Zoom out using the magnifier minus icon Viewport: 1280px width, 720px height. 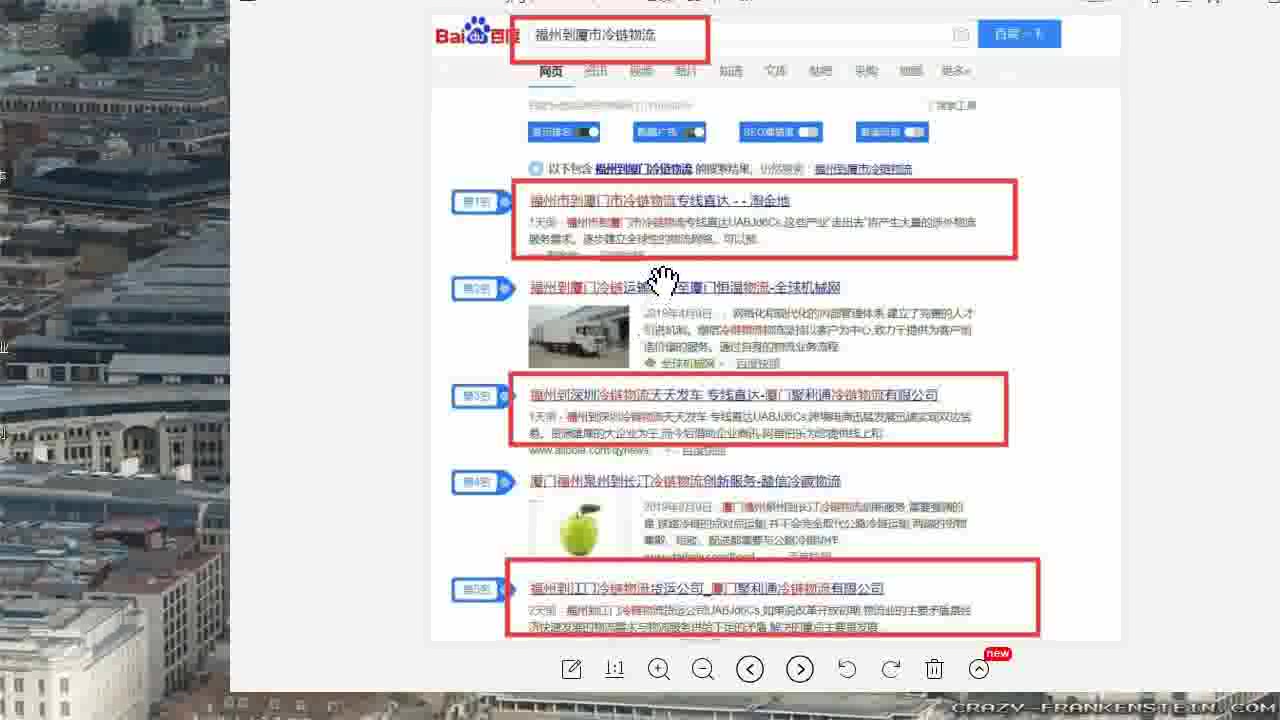pos(703,669)
